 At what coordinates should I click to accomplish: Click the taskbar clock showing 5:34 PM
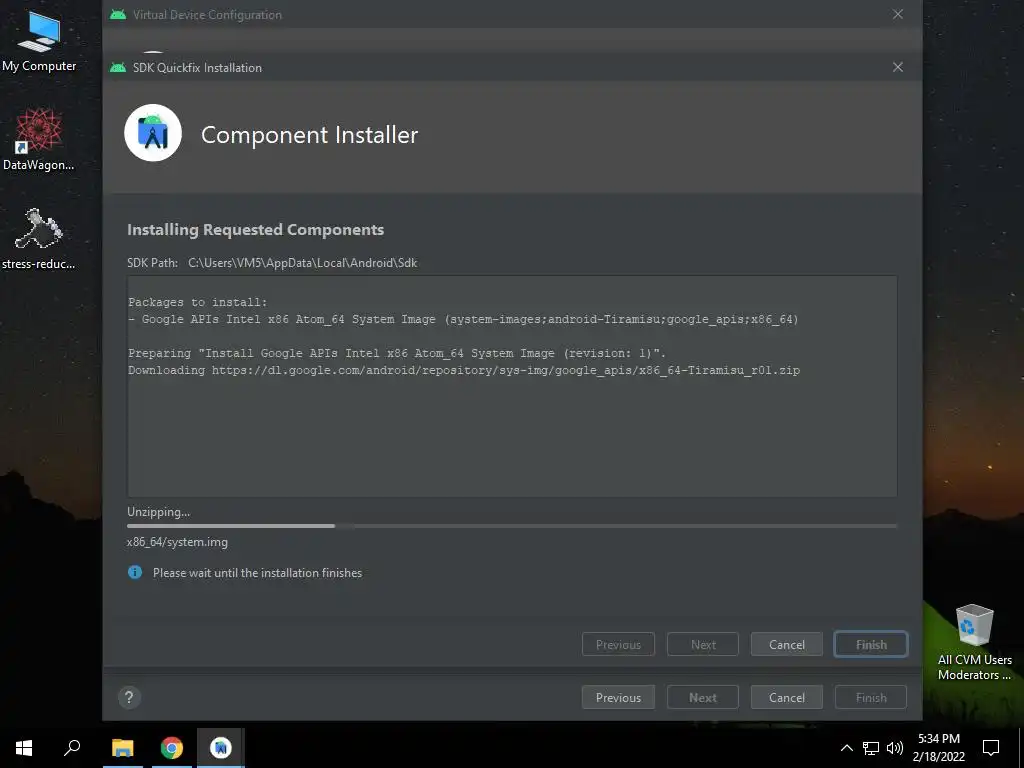(938, 739)
